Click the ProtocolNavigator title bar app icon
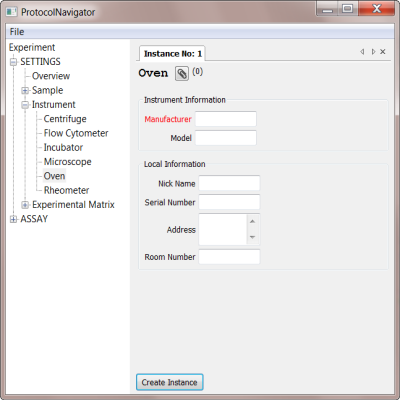Viewport: 400px width, 400px height. (x=12, y=12)
